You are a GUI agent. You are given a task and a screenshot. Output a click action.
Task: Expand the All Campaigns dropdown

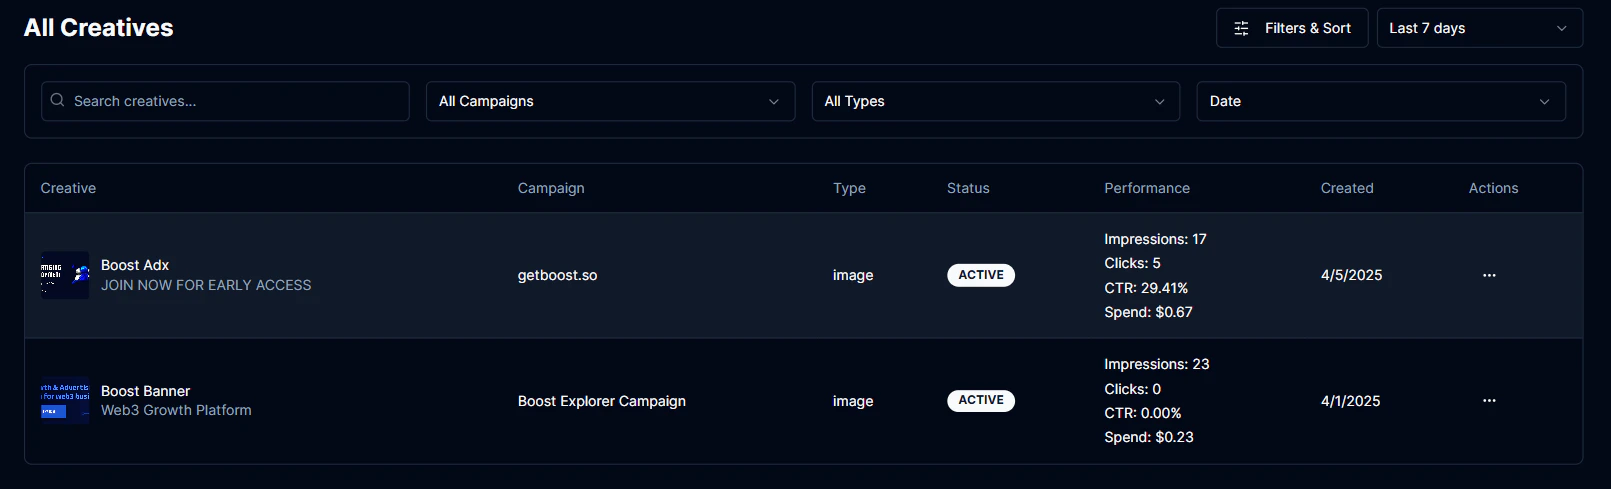click(610, 101)
